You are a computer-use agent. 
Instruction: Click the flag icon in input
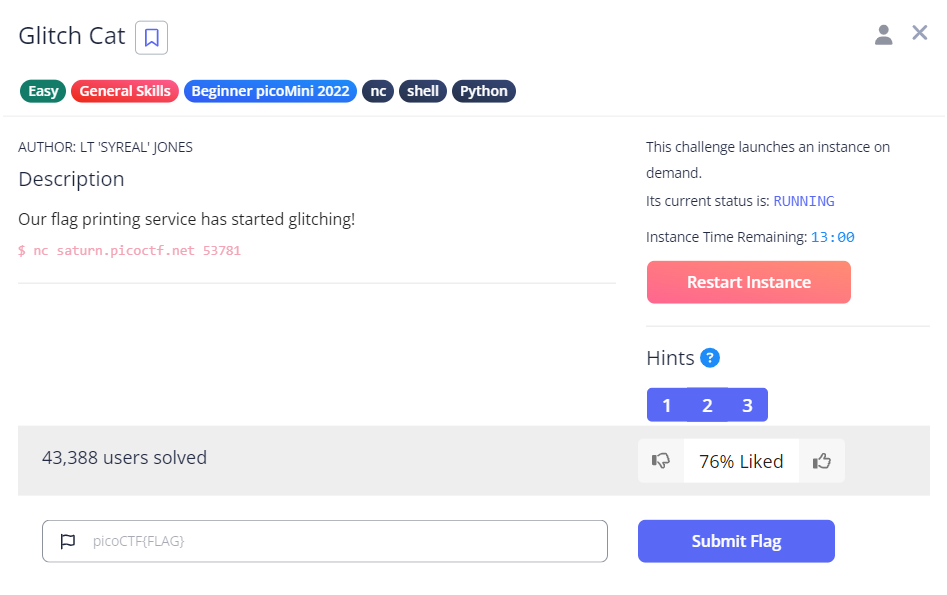(x=68, y=541)
